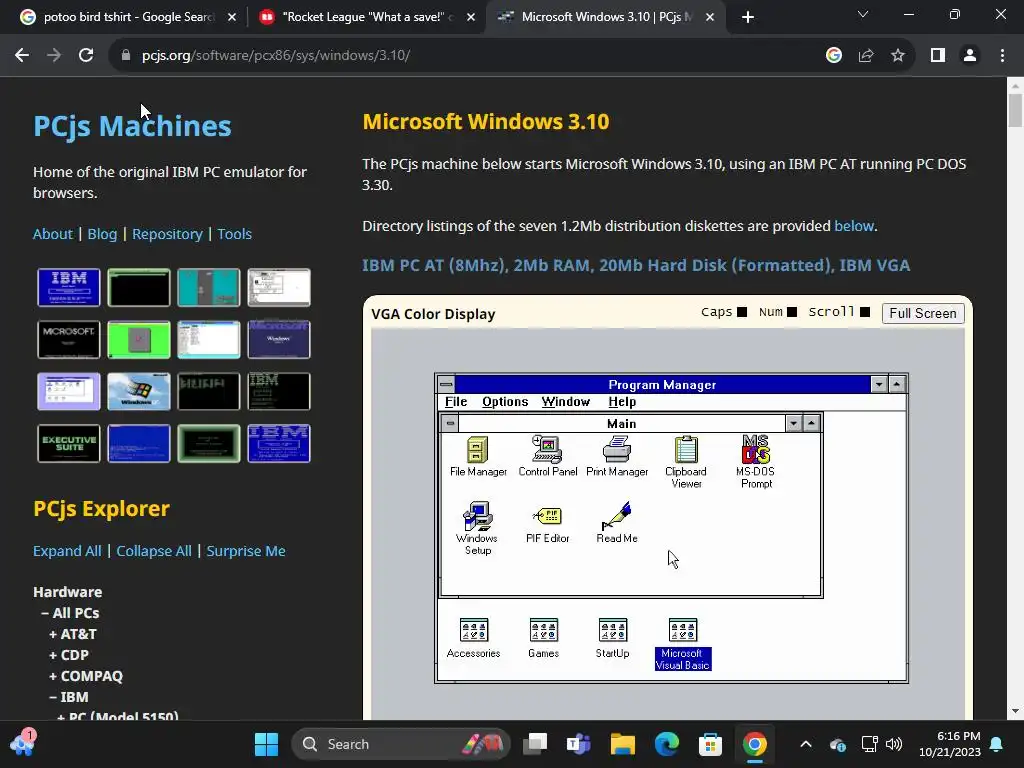Click the Windows 95 logo thumbnail

point(139,391)
